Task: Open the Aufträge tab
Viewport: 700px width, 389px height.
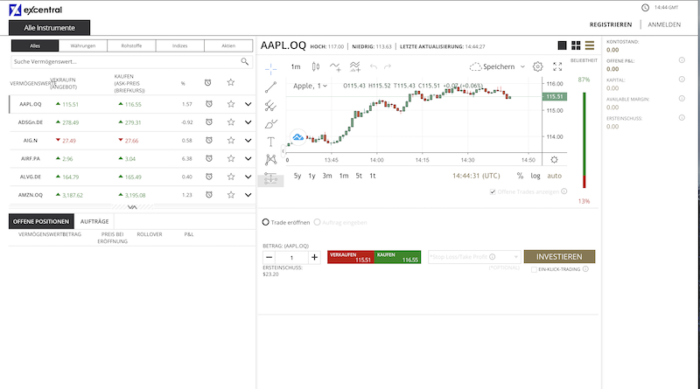Action: (94, 222)
